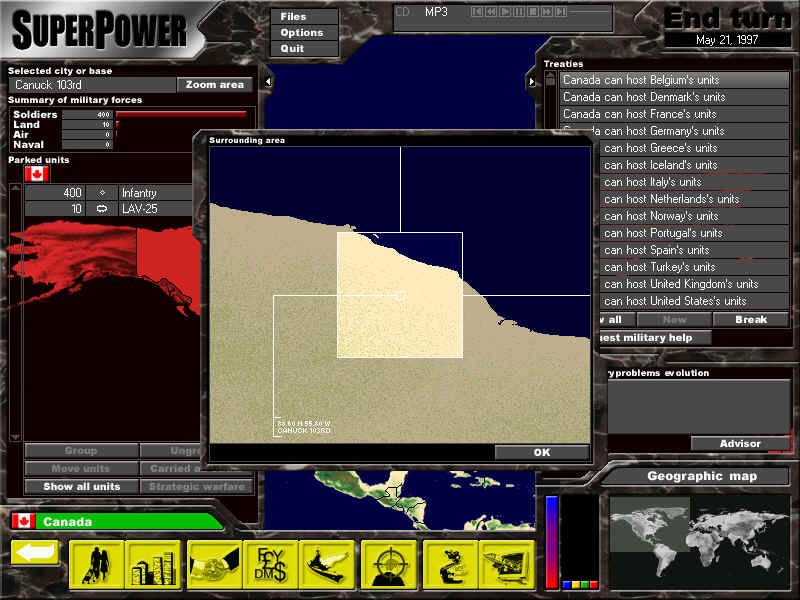Image resolution: width=800 pixels, height=600 pixels.
Task: Open the Options menu
Action: (x=305, y=33)
